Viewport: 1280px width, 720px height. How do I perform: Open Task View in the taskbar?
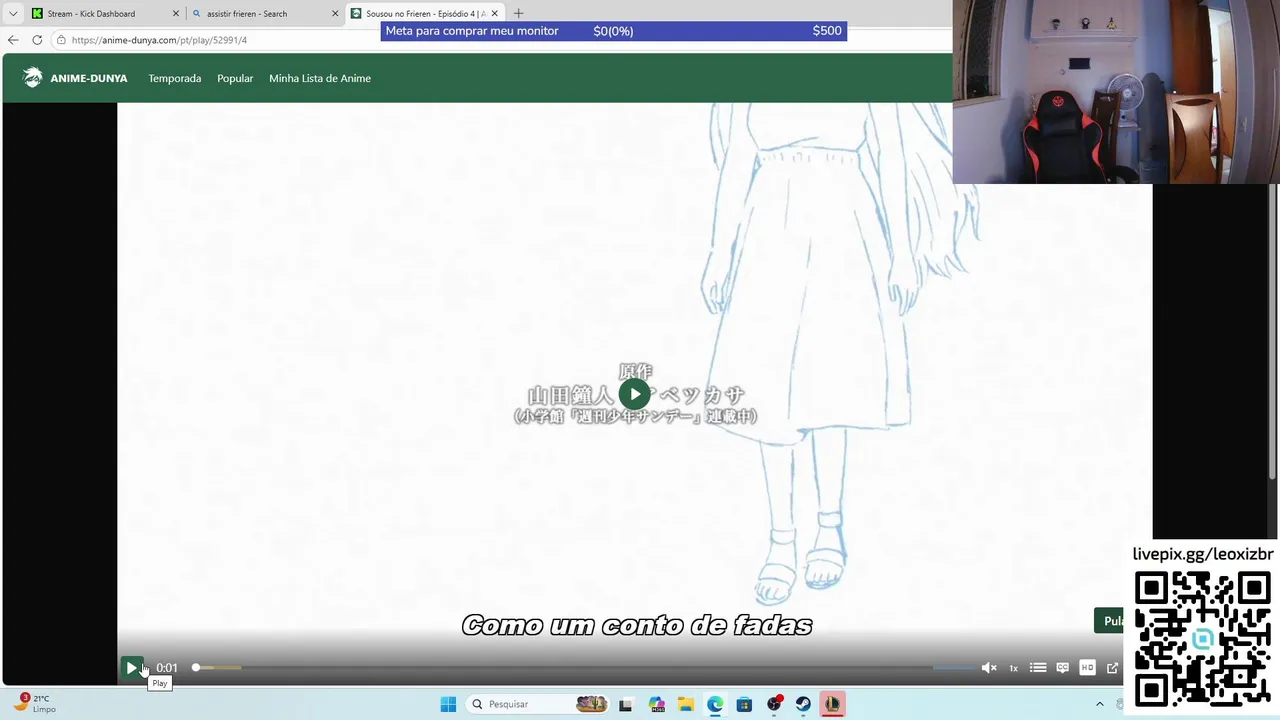(x=626, y=704)
